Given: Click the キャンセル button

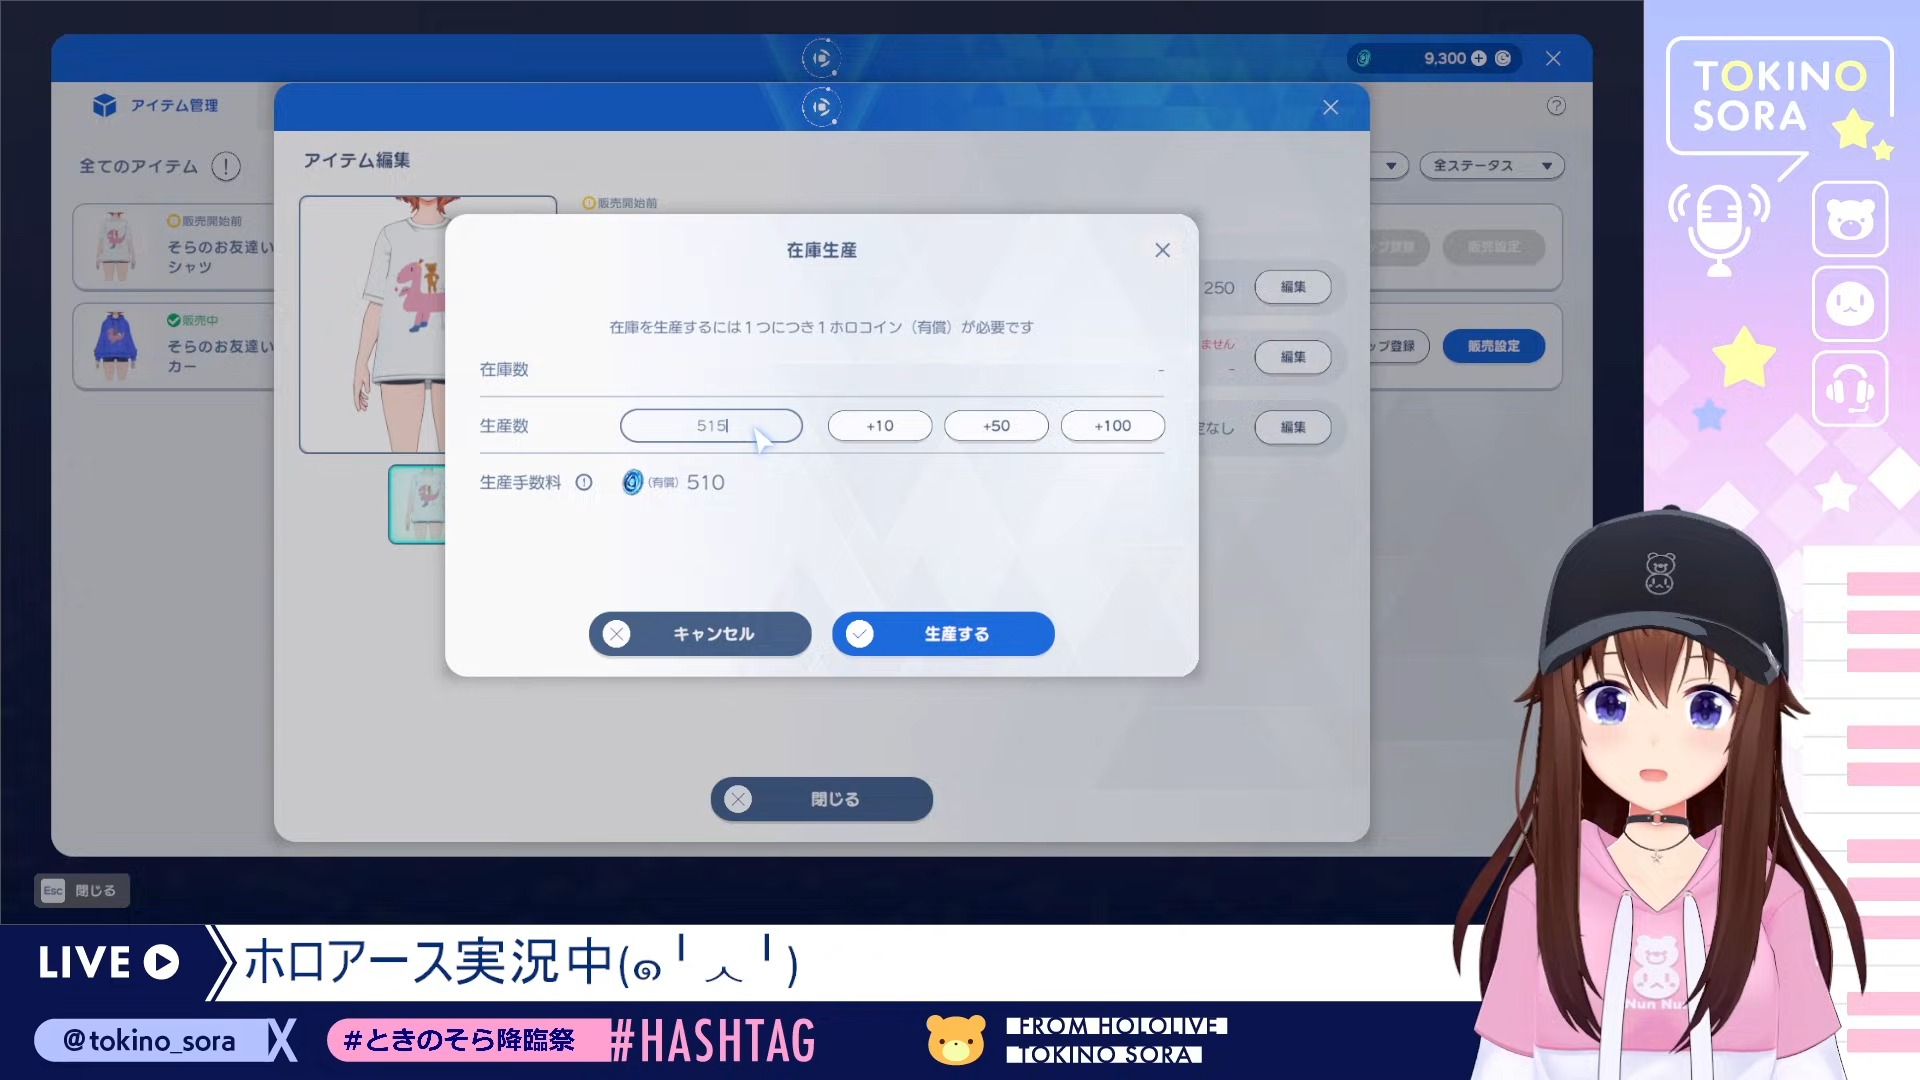Looking at the screenshot, I should (700, 634).
